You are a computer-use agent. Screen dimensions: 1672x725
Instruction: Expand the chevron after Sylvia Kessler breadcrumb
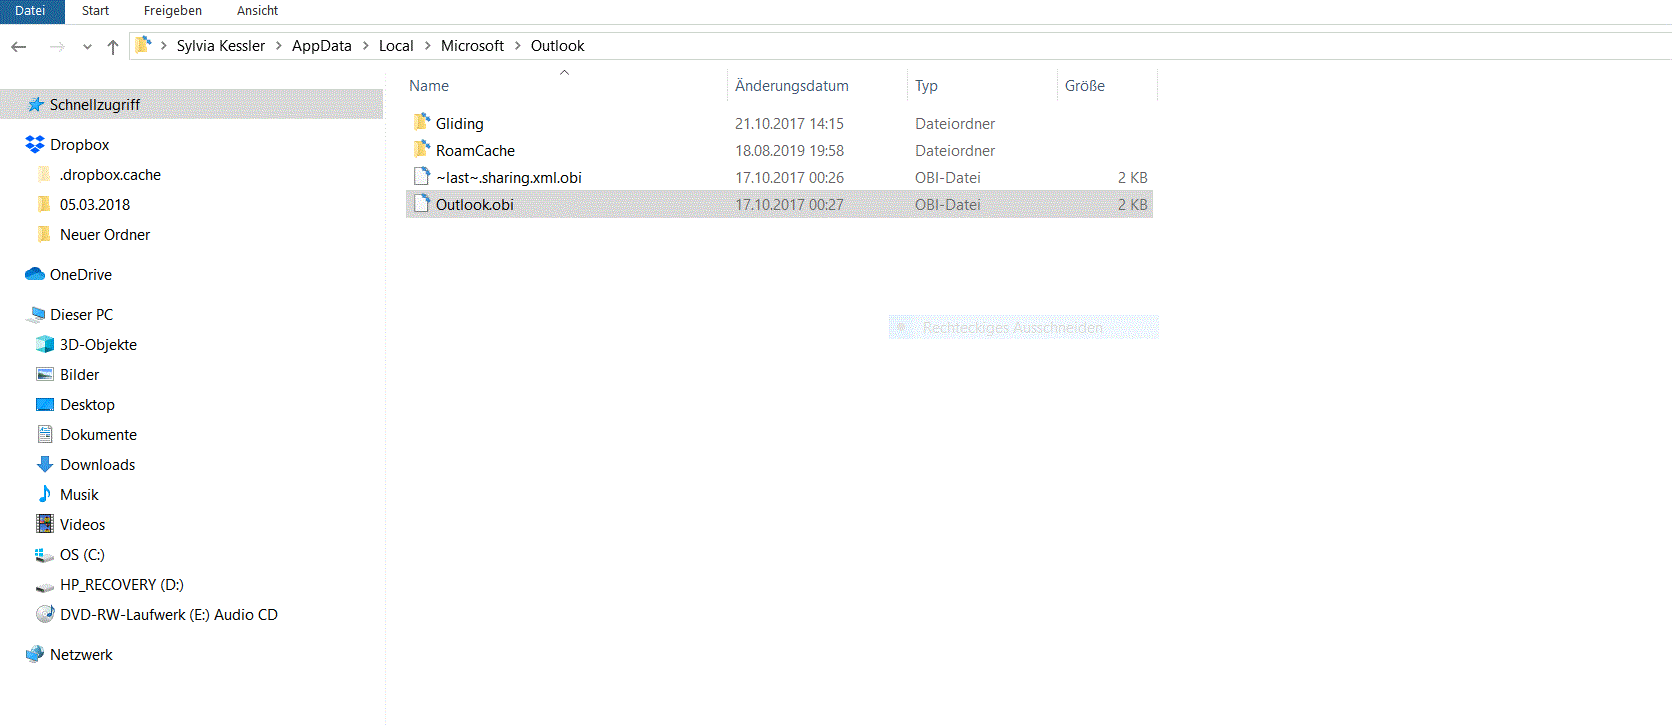[x=279, y=46]
